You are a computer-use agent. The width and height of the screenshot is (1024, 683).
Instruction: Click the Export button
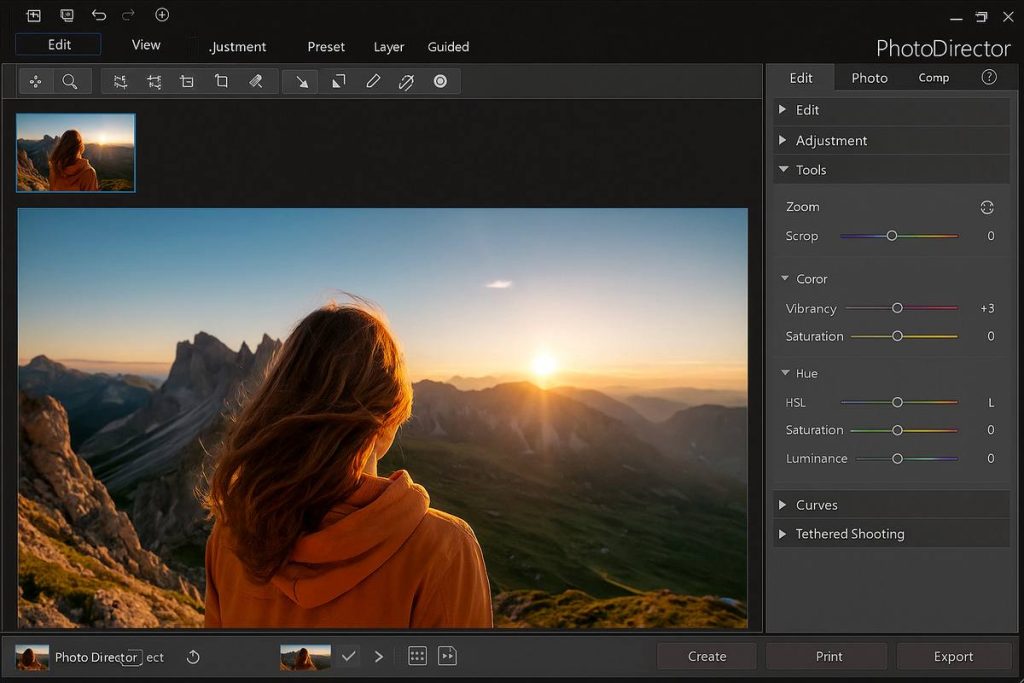953,656
